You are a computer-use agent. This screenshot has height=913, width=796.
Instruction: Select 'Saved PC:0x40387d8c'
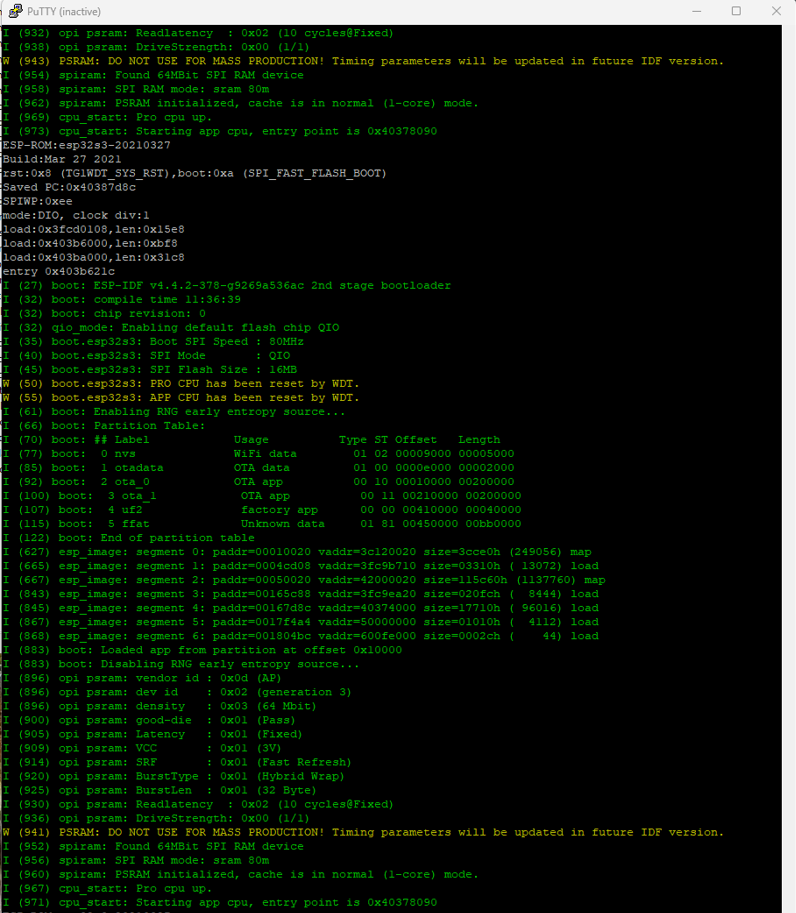tap(69, 187)
